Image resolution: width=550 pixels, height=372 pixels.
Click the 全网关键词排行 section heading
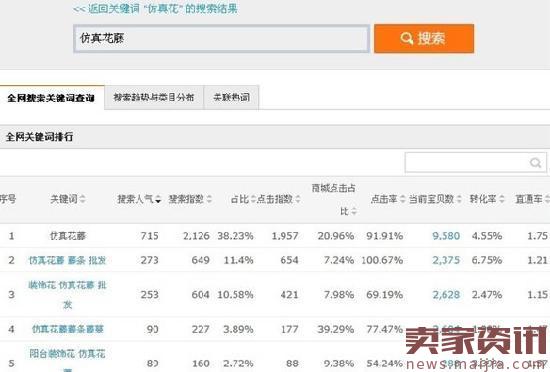(x=39, y=137)
